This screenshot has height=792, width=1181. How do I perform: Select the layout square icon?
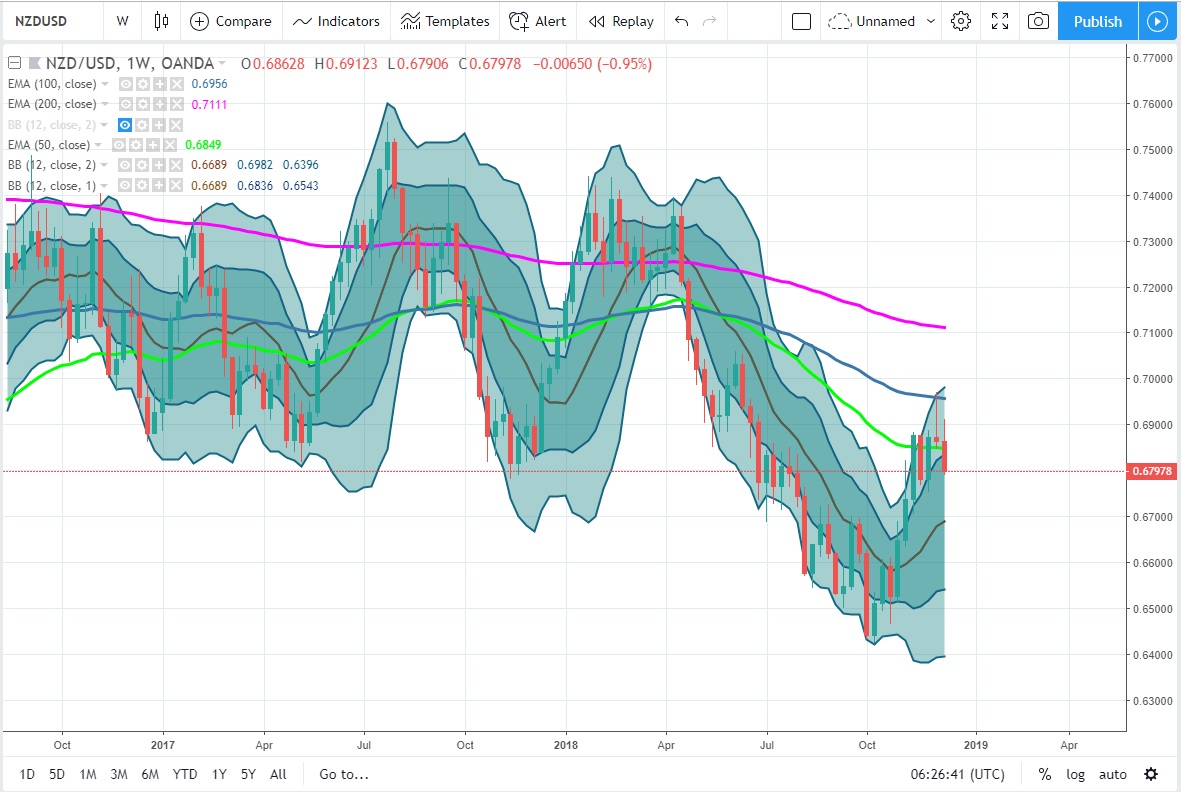(x=800, y=21)
